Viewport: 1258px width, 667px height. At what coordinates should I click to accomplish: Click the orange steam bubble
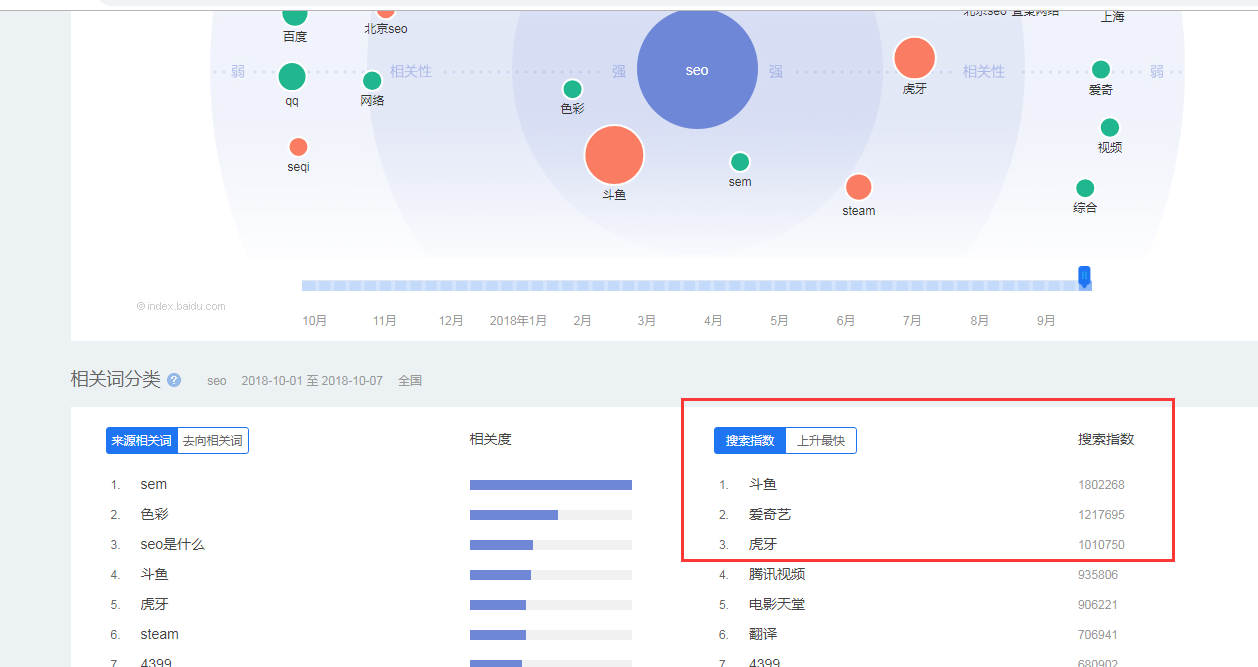click(x=858, y=187)
